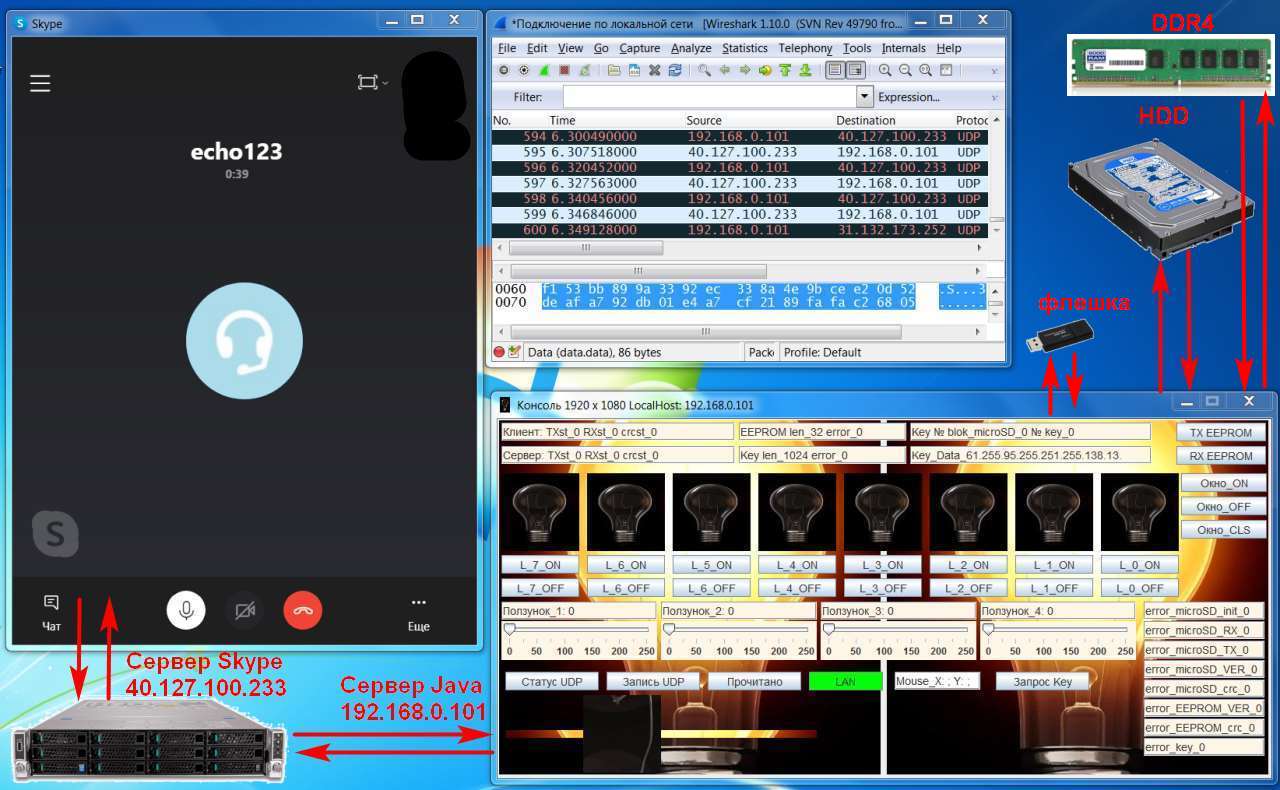Click the TX EEPROM button
This screenshot has width=1280, height=790.
pyautogui.click(x=1221, y=432)
